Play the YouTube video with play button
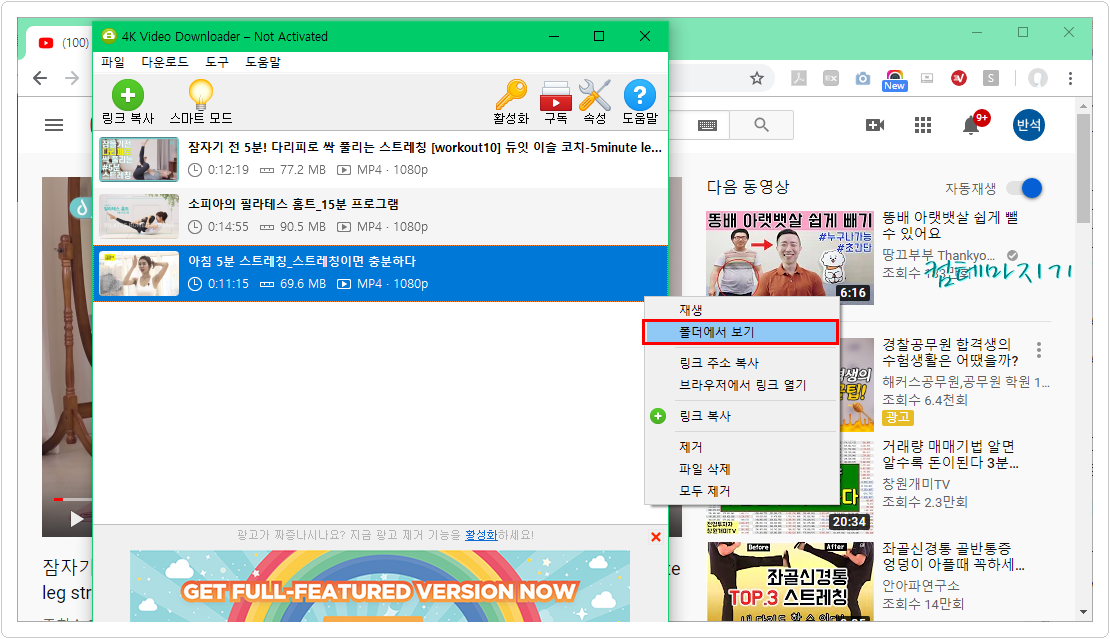The width and height of the screenshot is (1110, 639). (76, 519)
